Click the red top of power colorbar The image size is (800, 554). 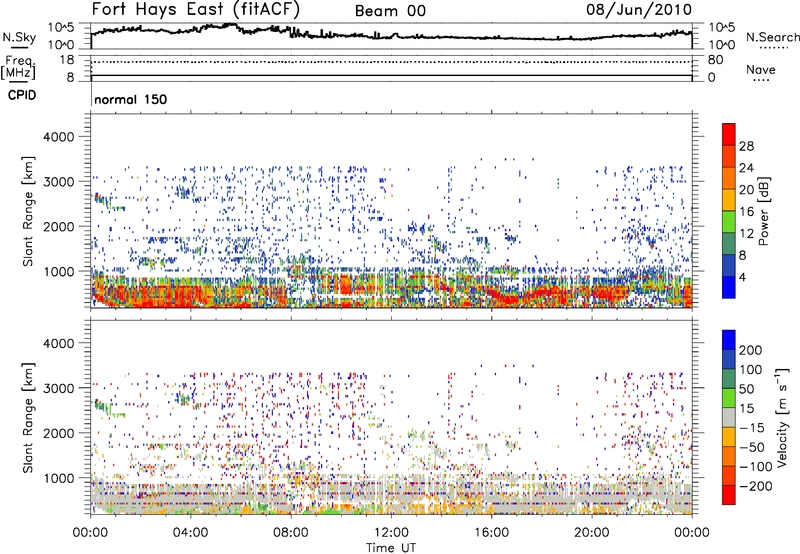point(729,134)
